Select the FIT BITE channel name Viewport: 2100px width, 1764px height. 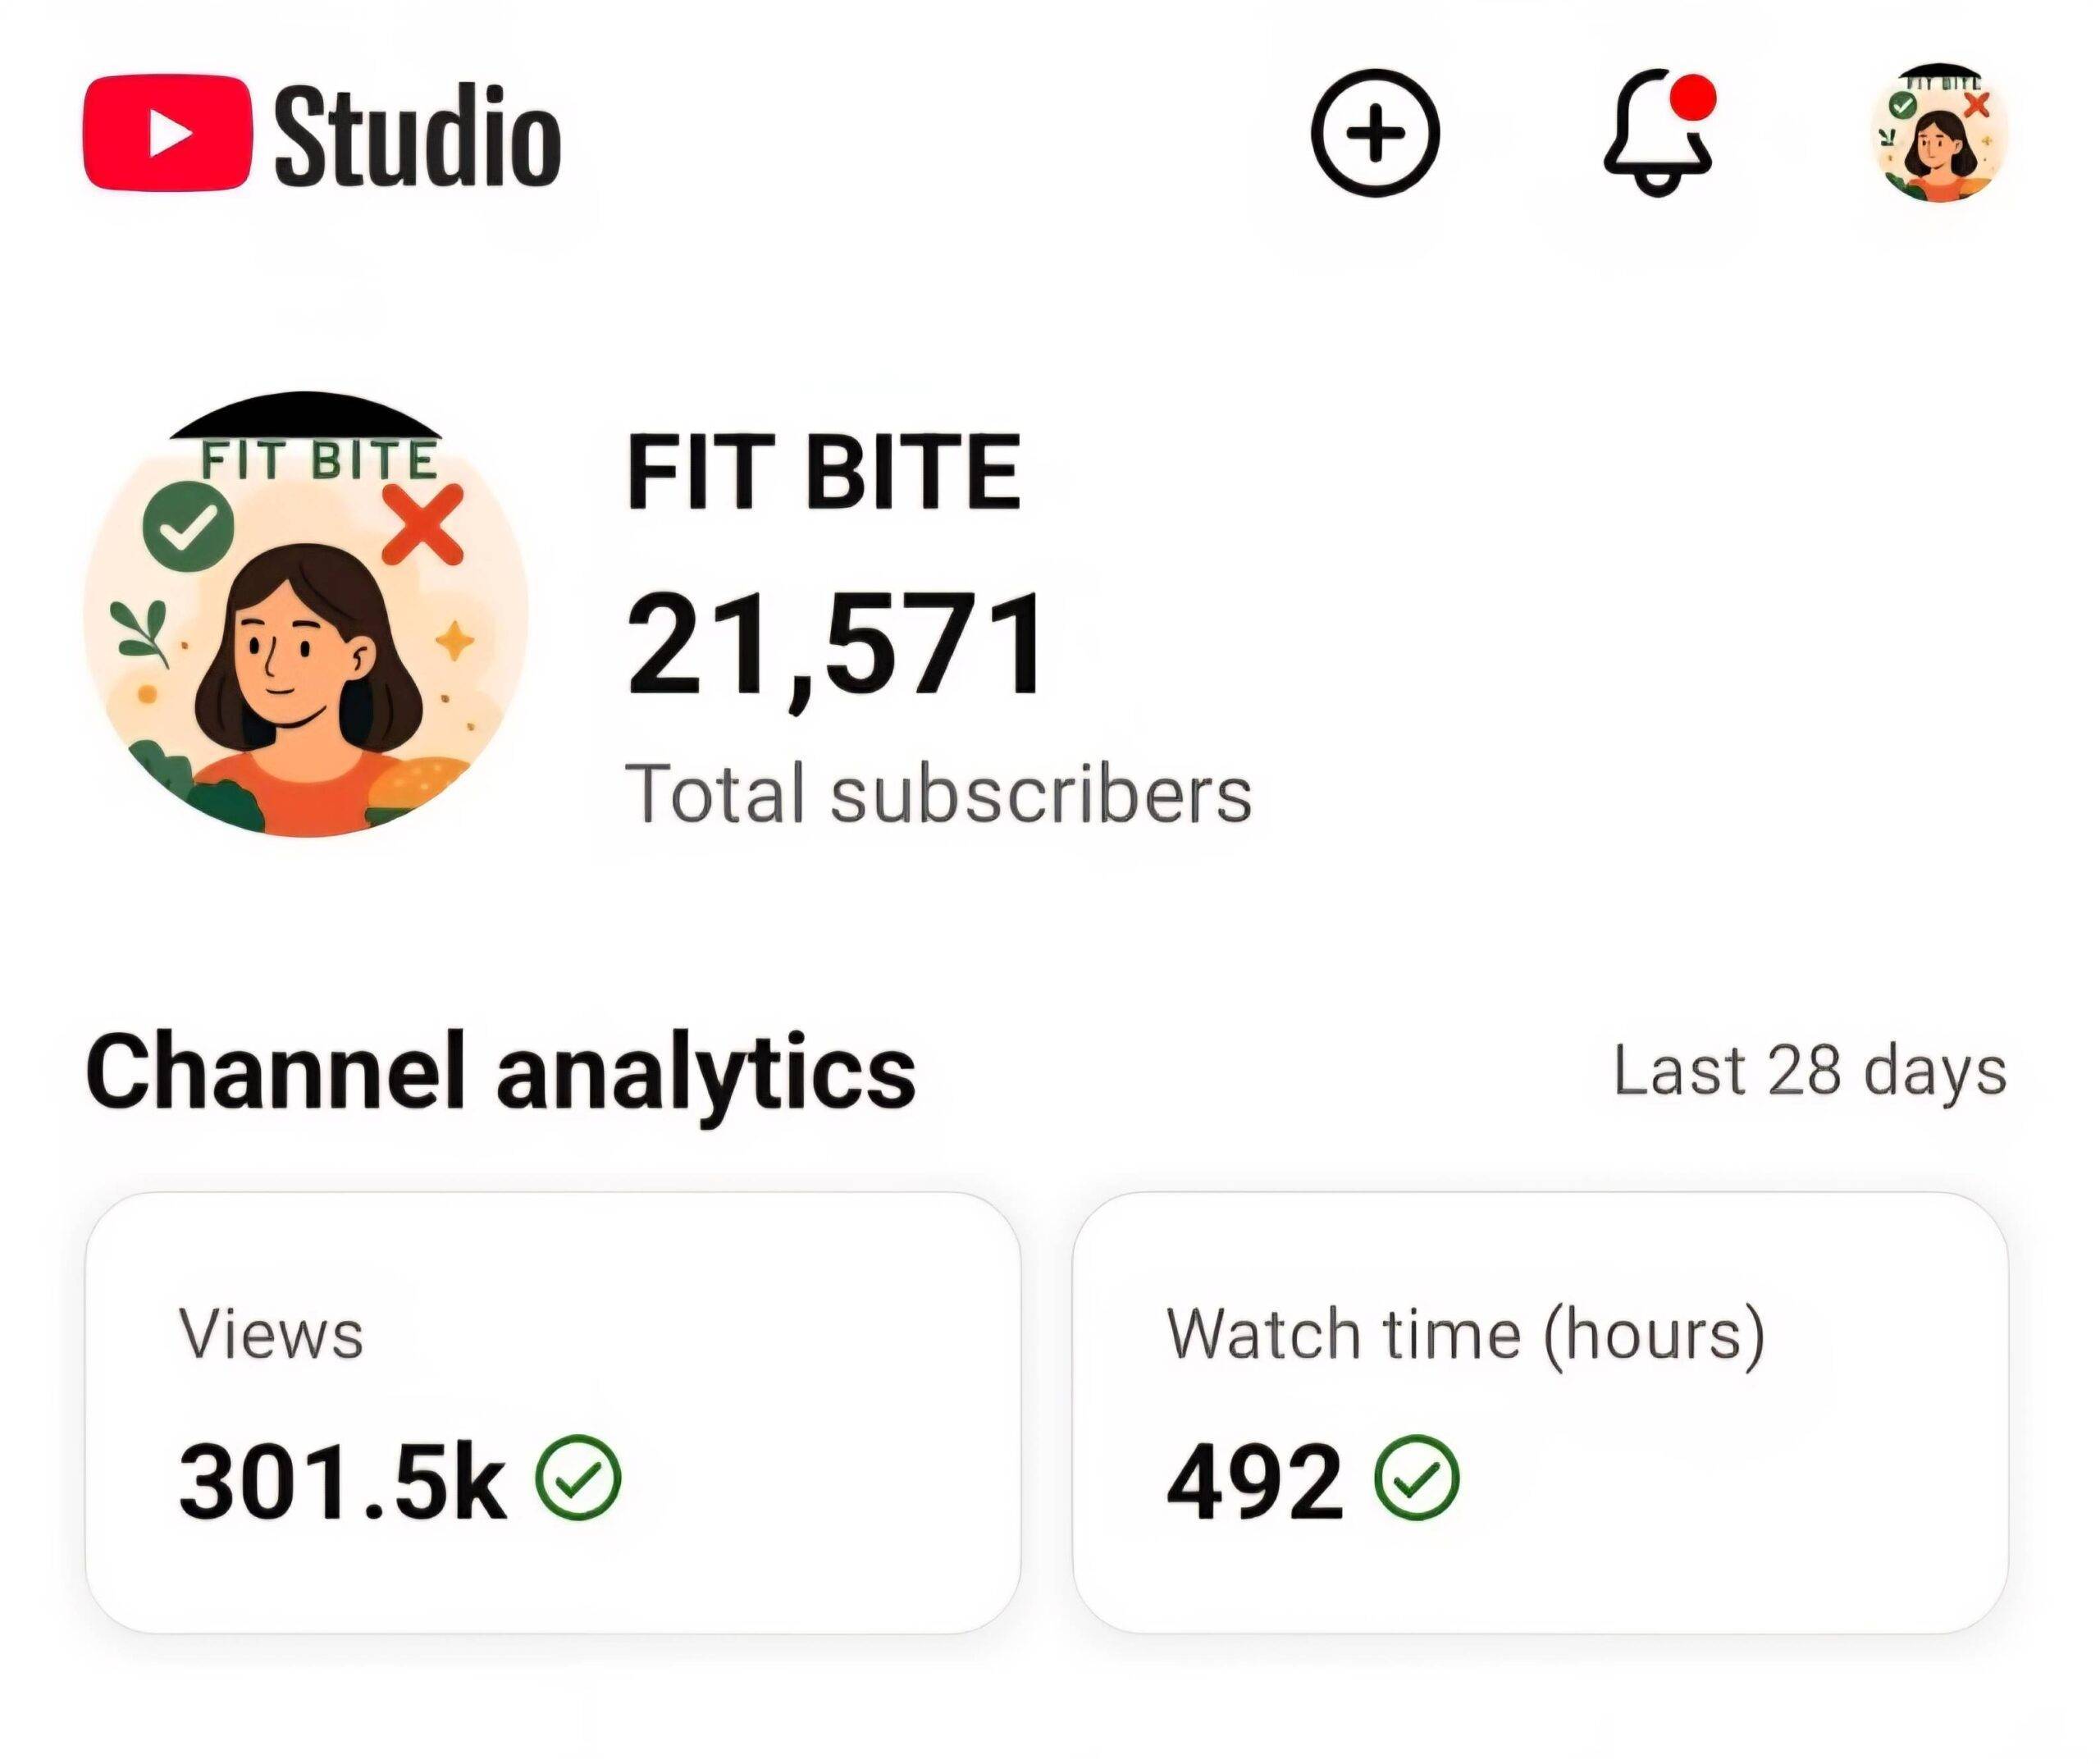click(823, 472)
